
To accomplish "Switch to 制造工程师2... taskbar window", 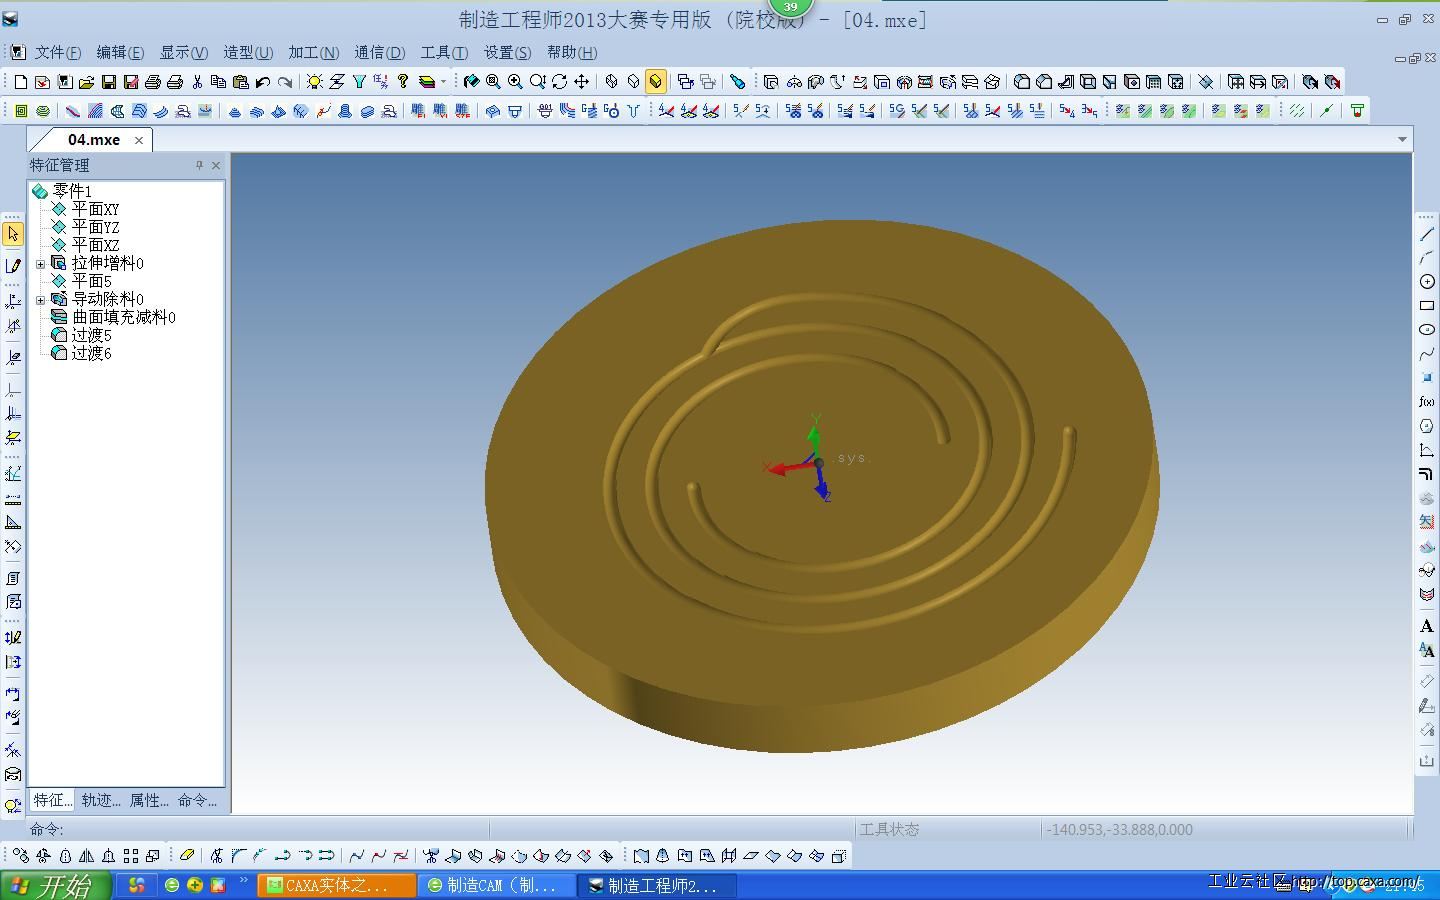I will point(658,885).
